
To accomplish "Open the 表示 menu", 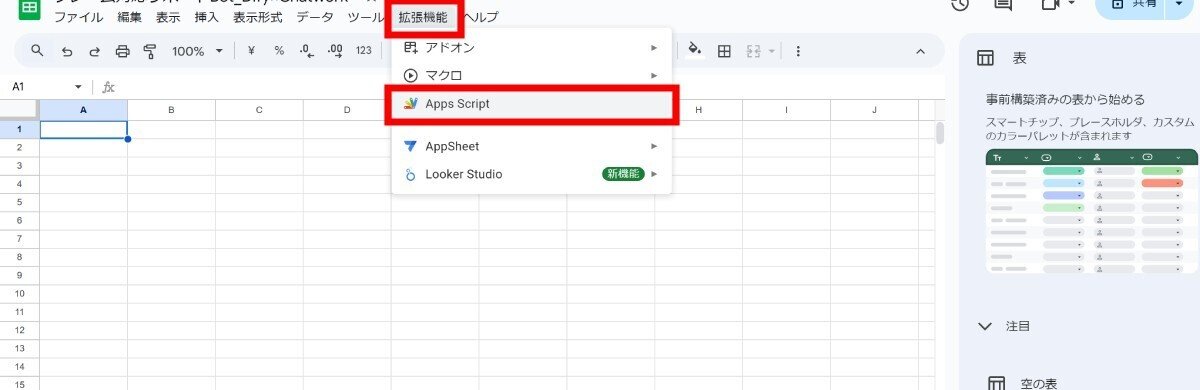I will (x=168, y=17).
